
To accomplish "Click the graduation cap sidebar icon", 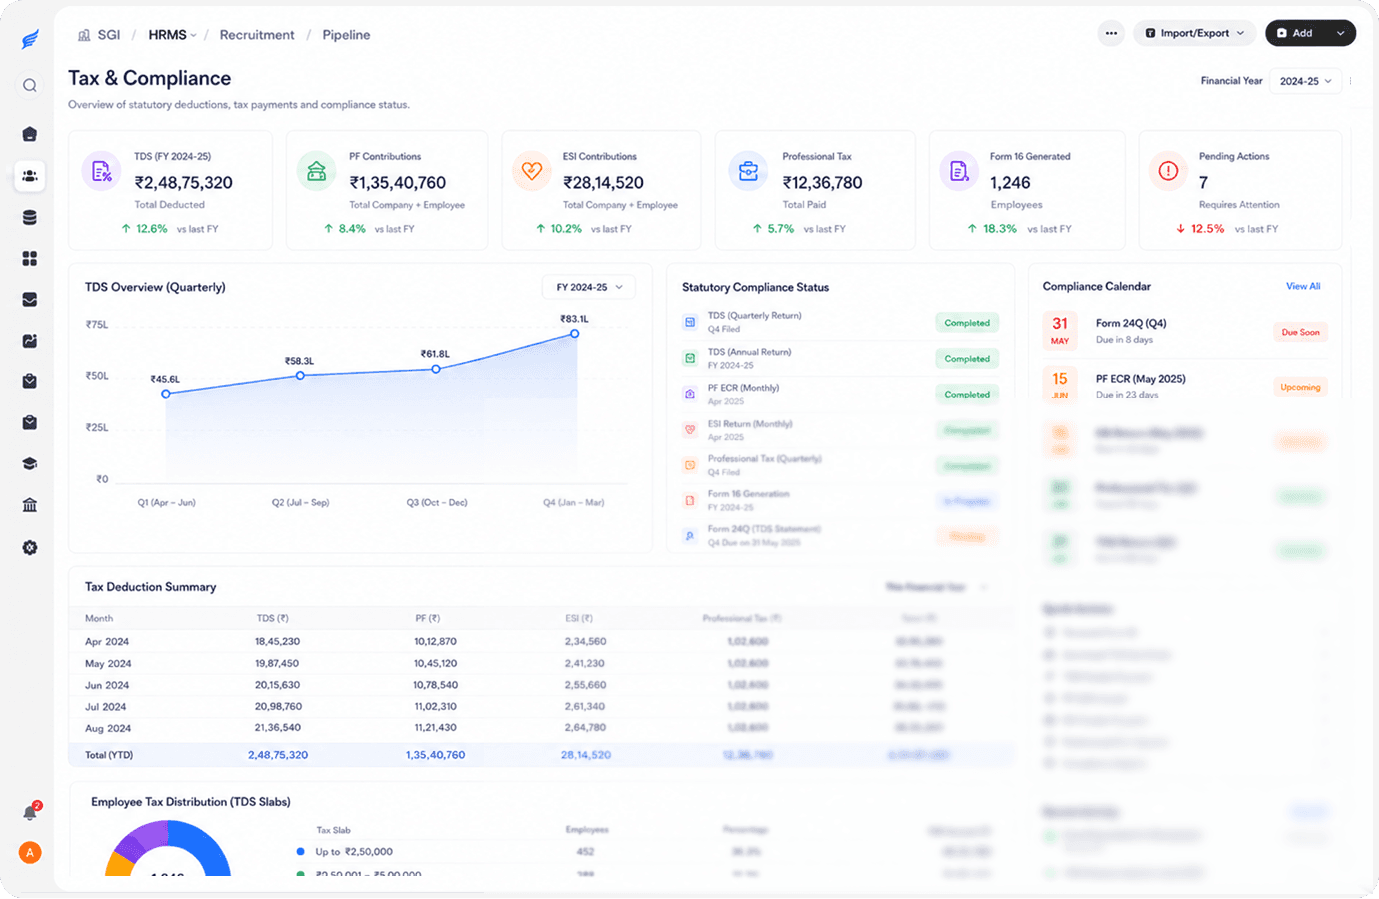I will (30, 464).
